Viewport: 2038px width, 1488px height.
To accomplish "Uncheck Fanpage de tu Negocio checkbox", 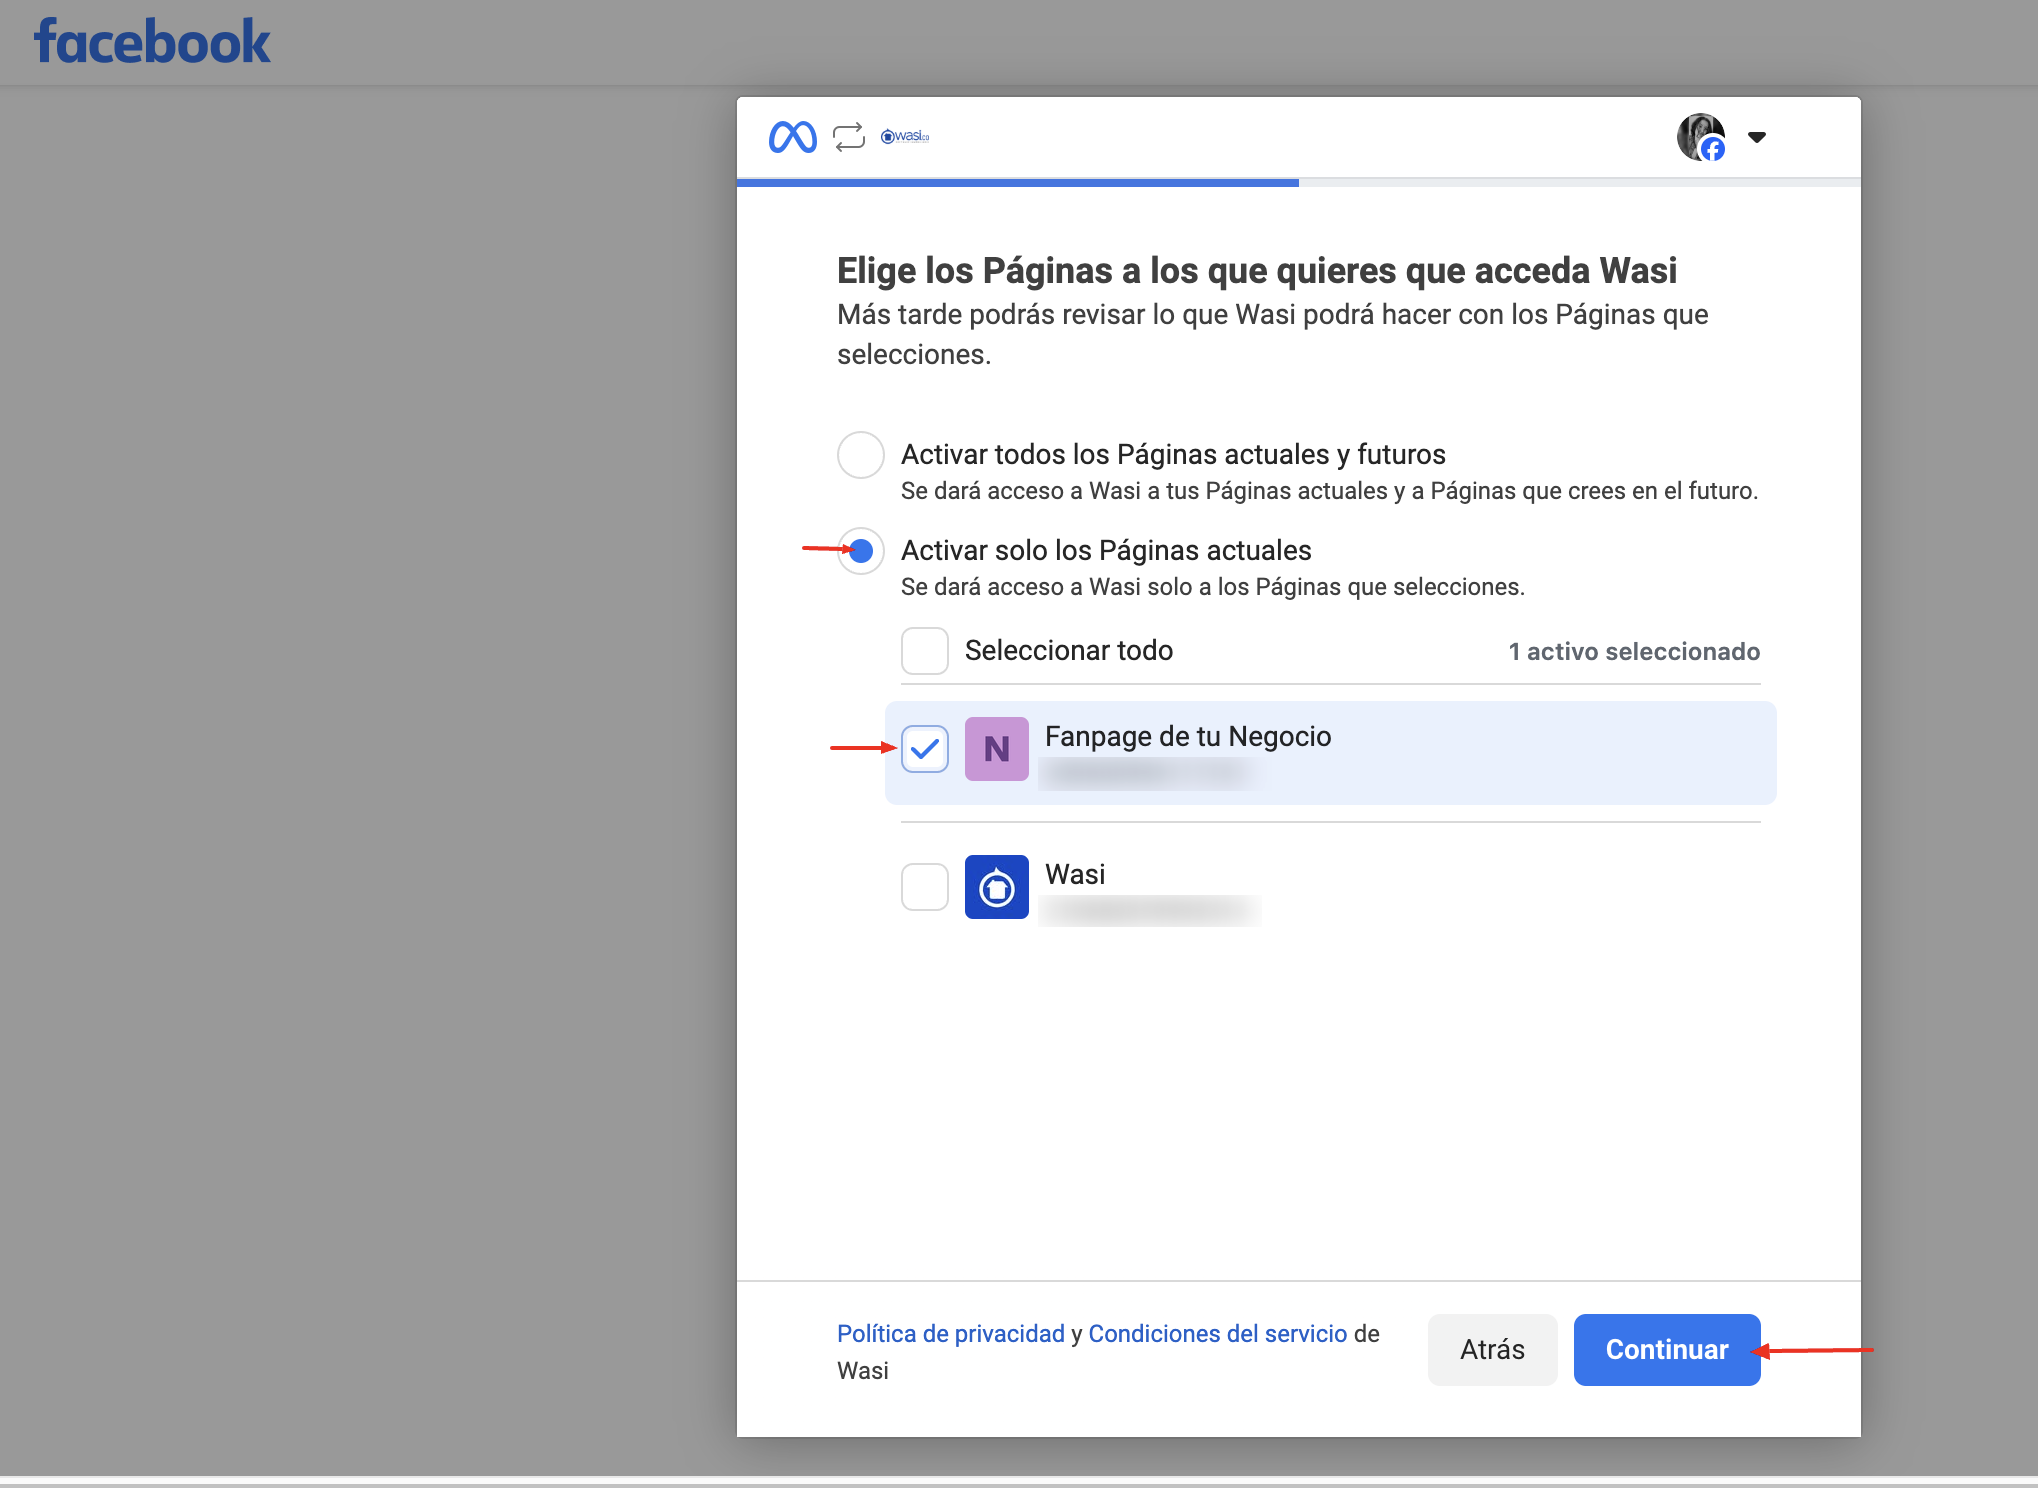I will [x=924, y=749].
